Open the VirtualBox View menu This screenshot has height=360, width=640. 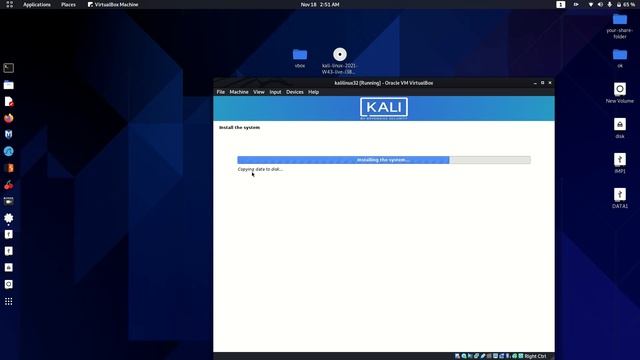pyautogui.click(x=259, y=92)
